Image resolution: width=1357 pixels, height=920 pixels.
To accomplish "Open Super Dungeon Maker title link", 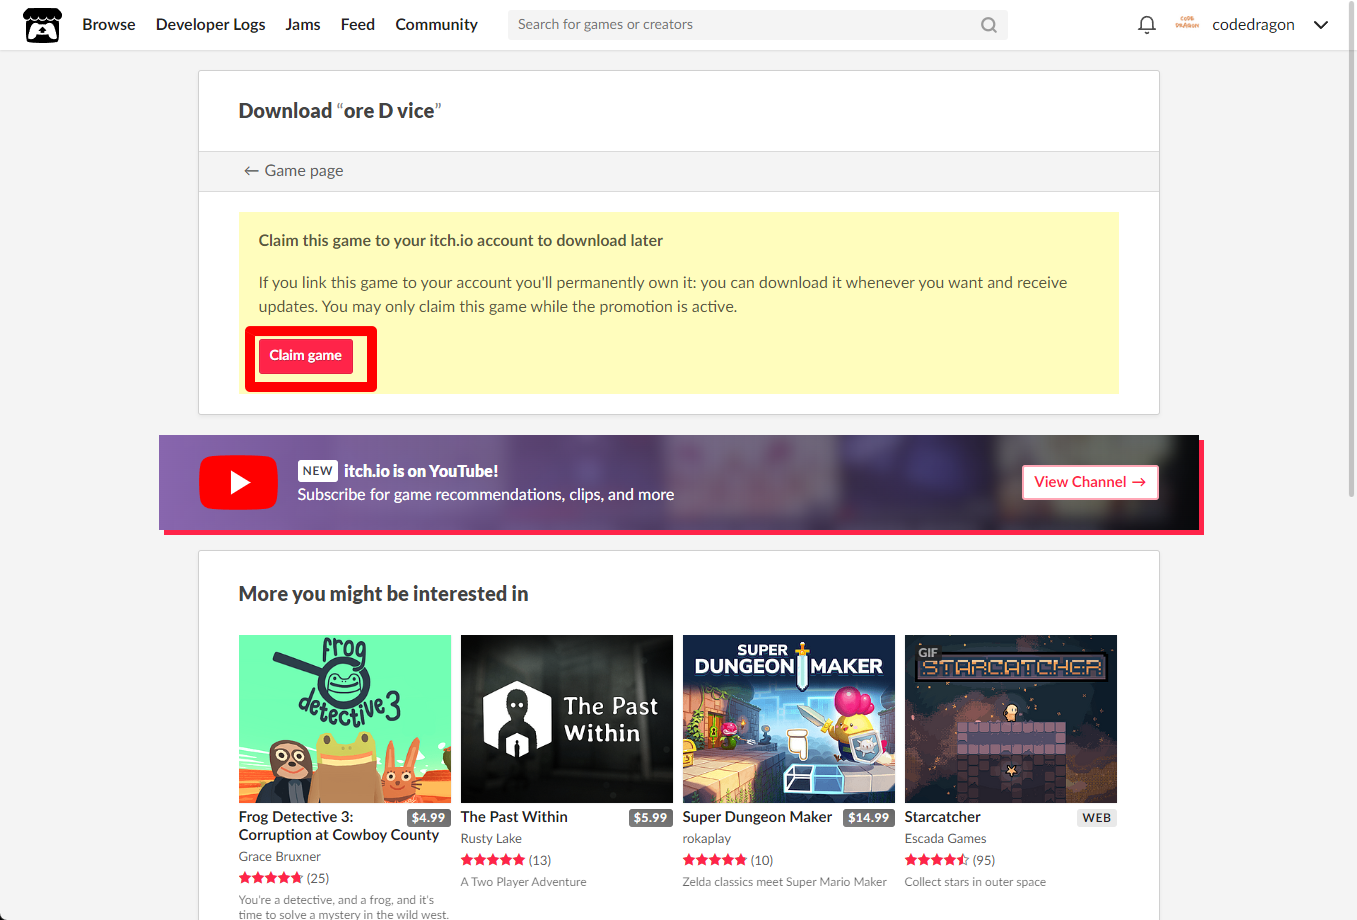I will 757,817.
